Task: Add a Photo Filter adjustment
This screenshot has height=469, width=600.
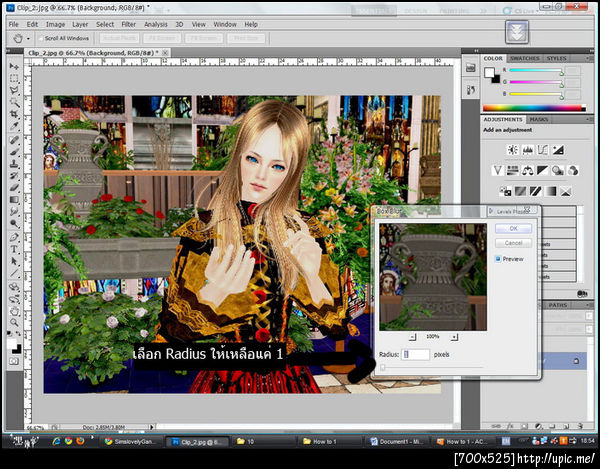Action: [x=558, y=170]
